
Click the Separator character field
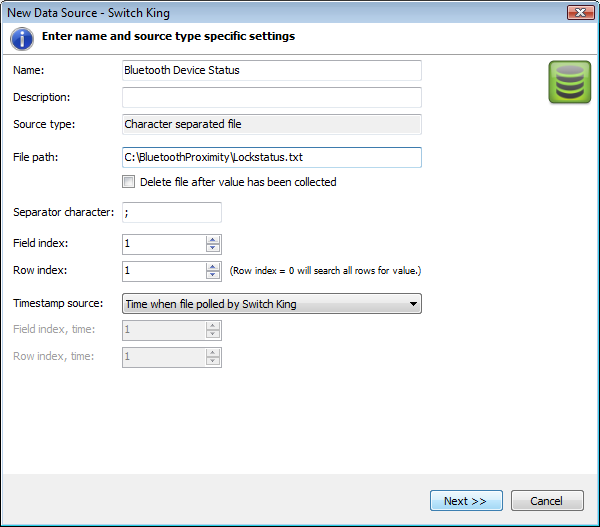point(172,212)
